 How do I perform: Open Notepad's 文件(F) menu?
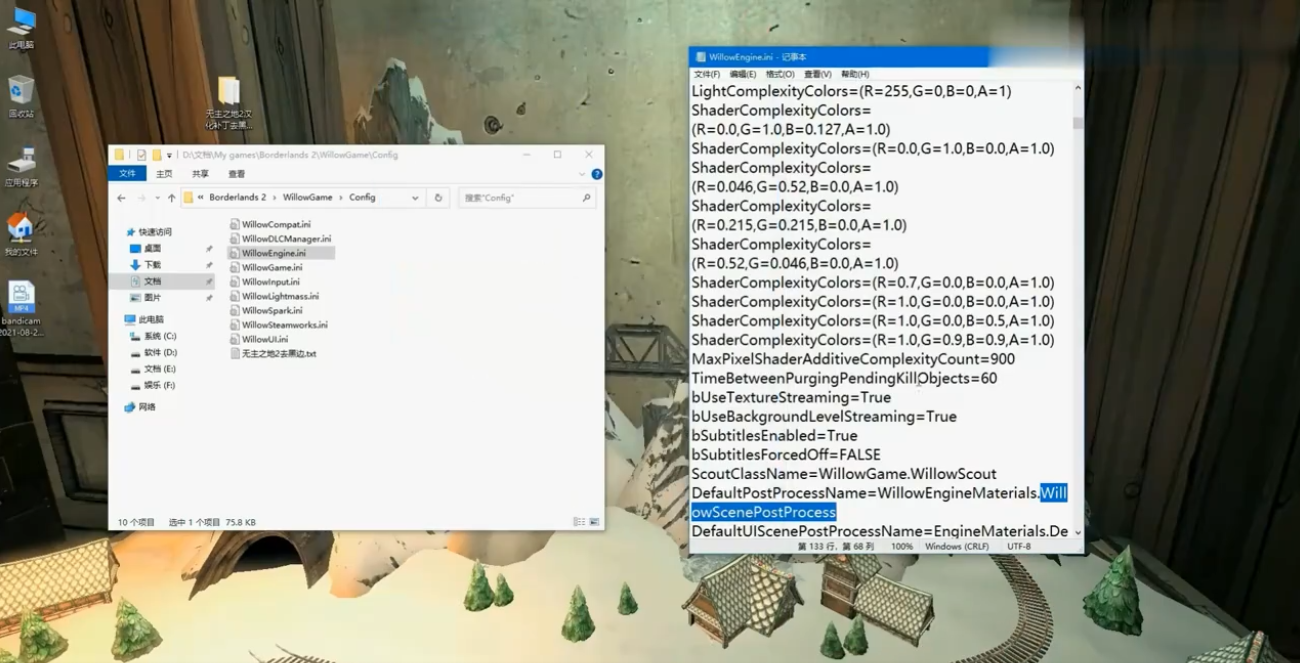tap(707, 74)
